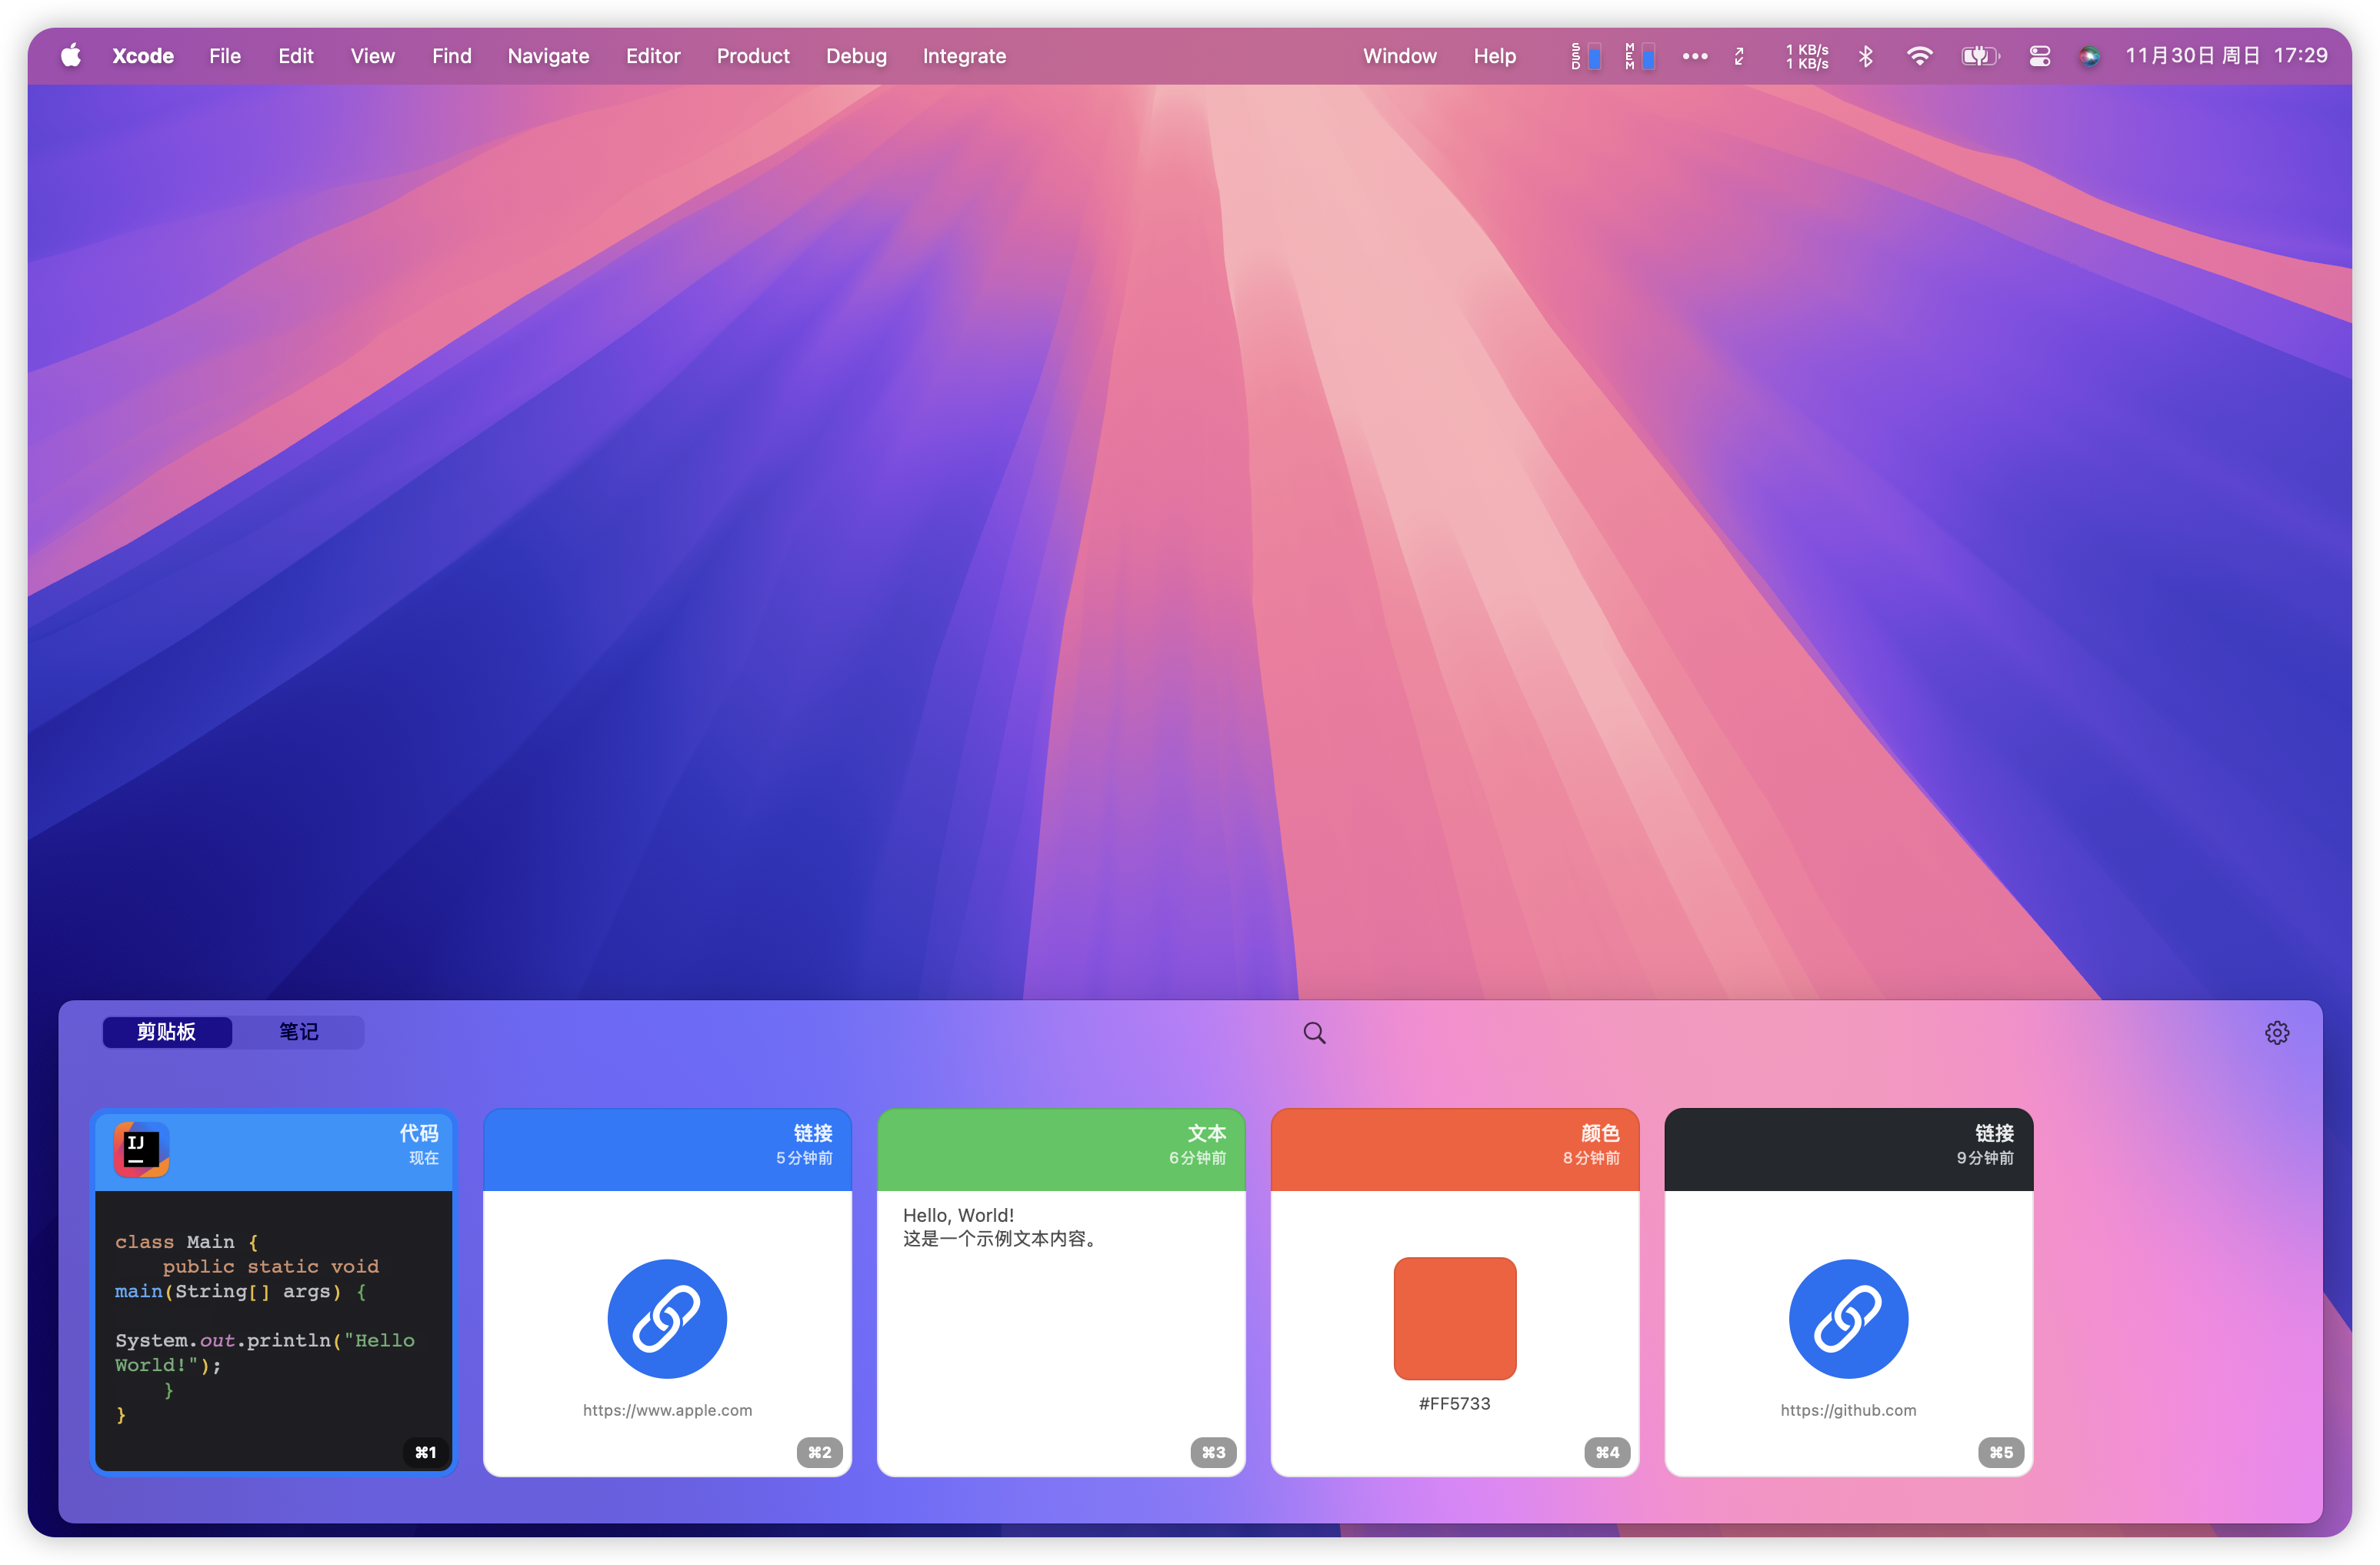Switch to the 笔记 tab

[298, 1031]
